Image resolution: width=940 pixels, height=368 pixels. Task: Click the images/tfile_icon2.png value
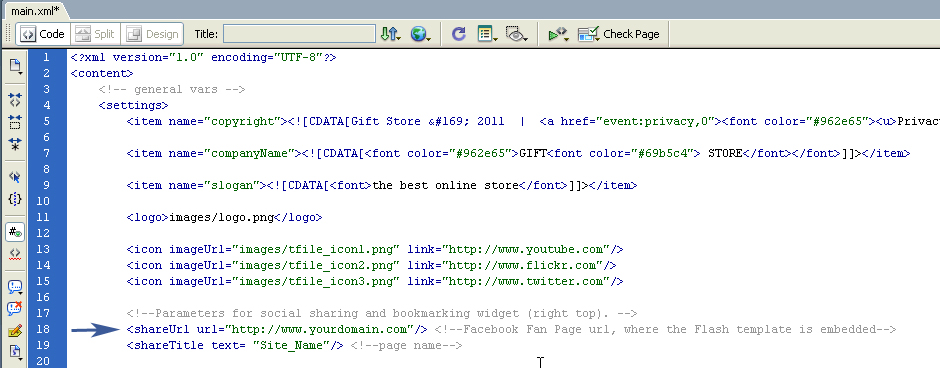click(315, 265)
